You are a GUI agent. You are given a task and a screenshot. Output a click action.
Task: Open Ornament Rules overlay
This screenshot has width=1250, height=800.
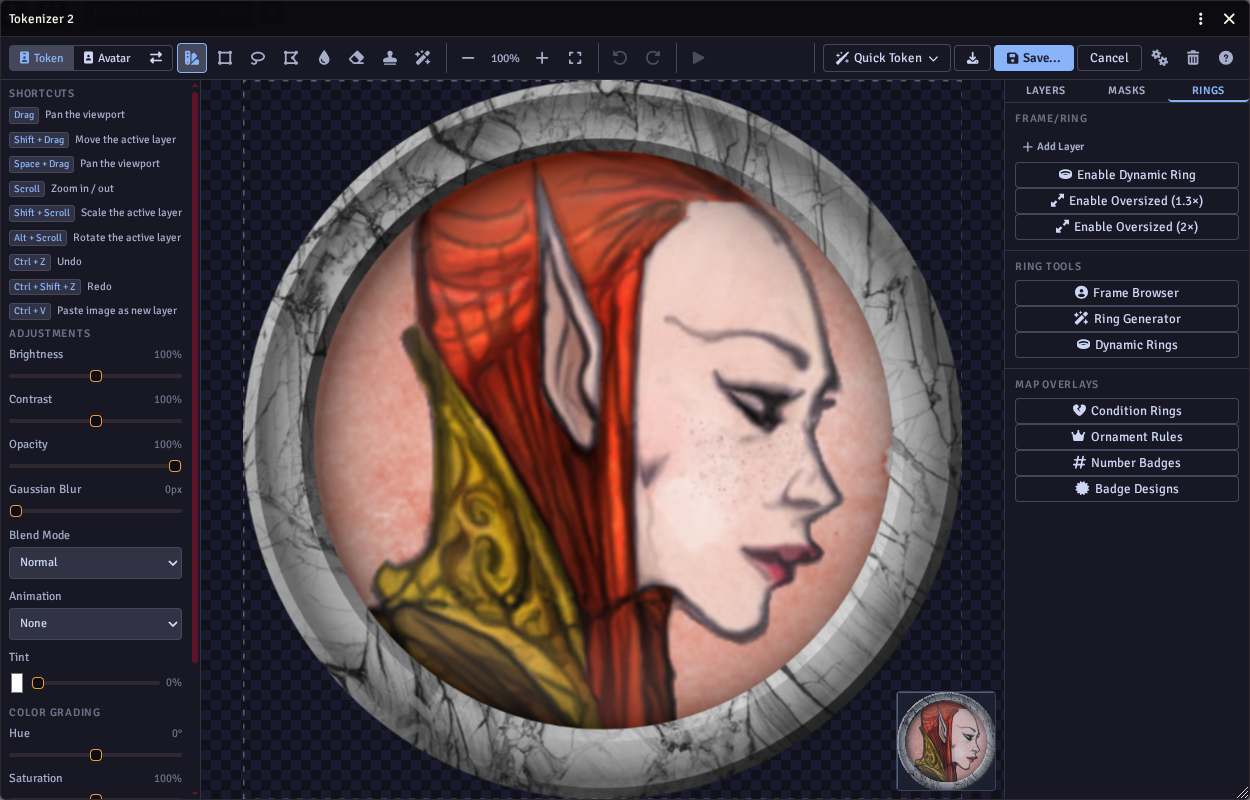(1127, 437)
